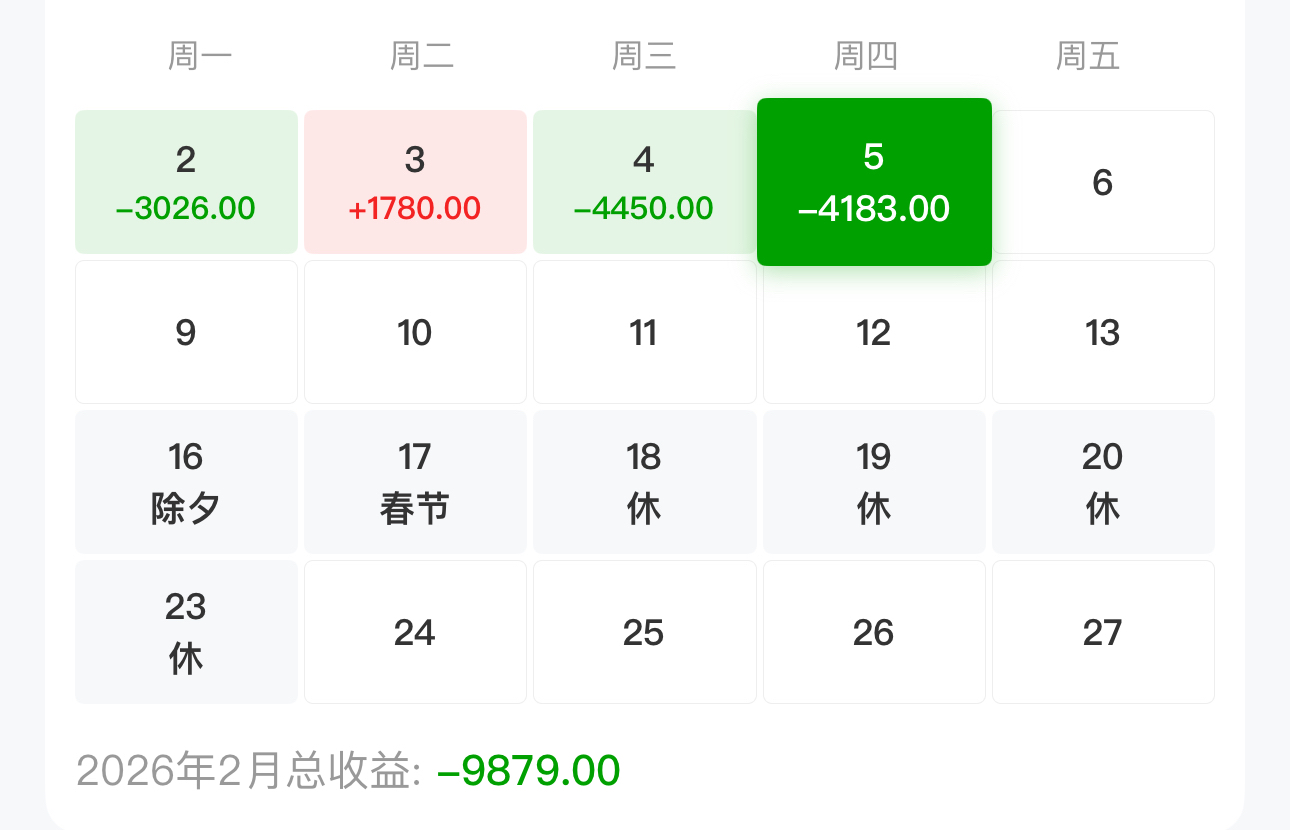Select day 16 labeled 除夕
The height and width of the screenshot is (830, 1290).
(186, 482)
